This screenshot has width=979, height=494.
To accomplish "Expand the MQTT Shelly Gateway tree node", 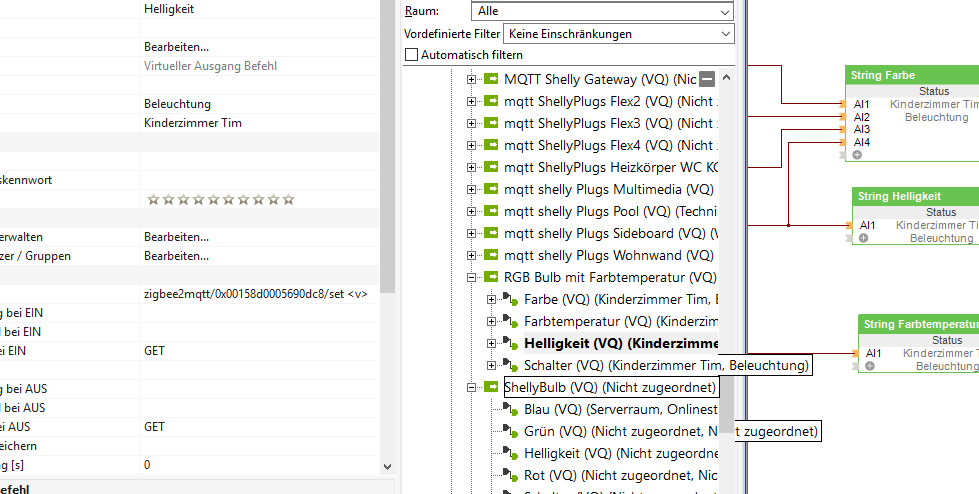I will pyautogui.click(x=471, y=79).
